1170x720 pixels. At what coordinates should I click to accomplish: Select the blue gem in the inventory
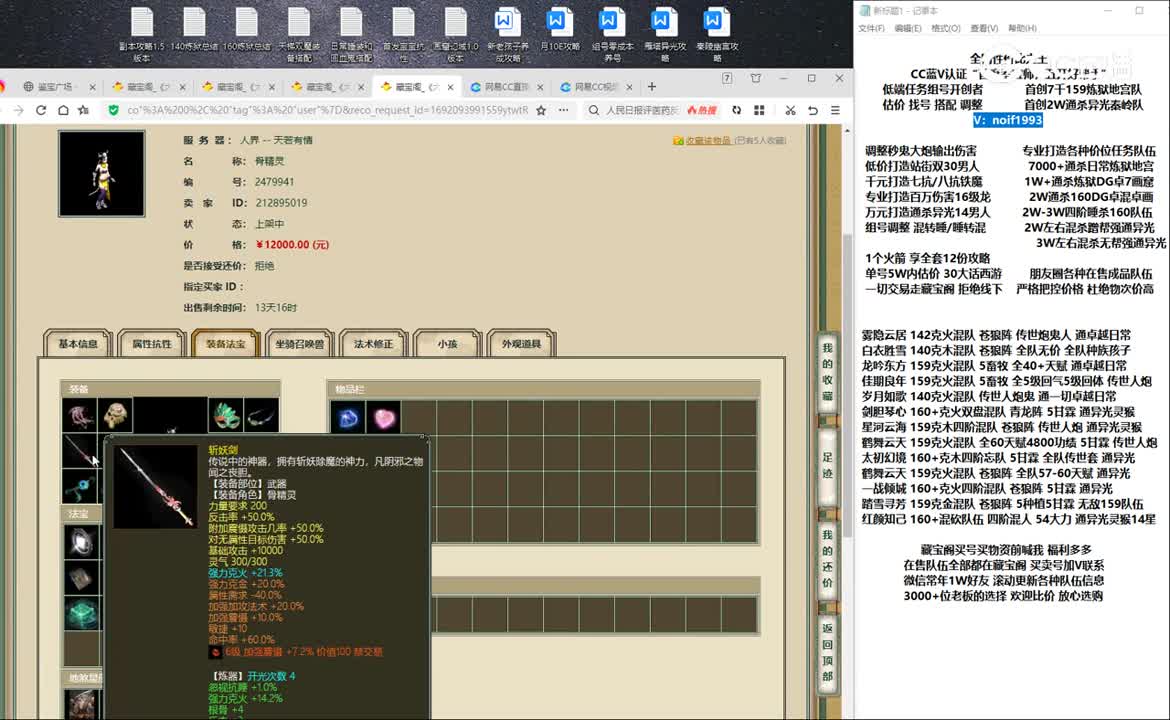click(348, 418)
